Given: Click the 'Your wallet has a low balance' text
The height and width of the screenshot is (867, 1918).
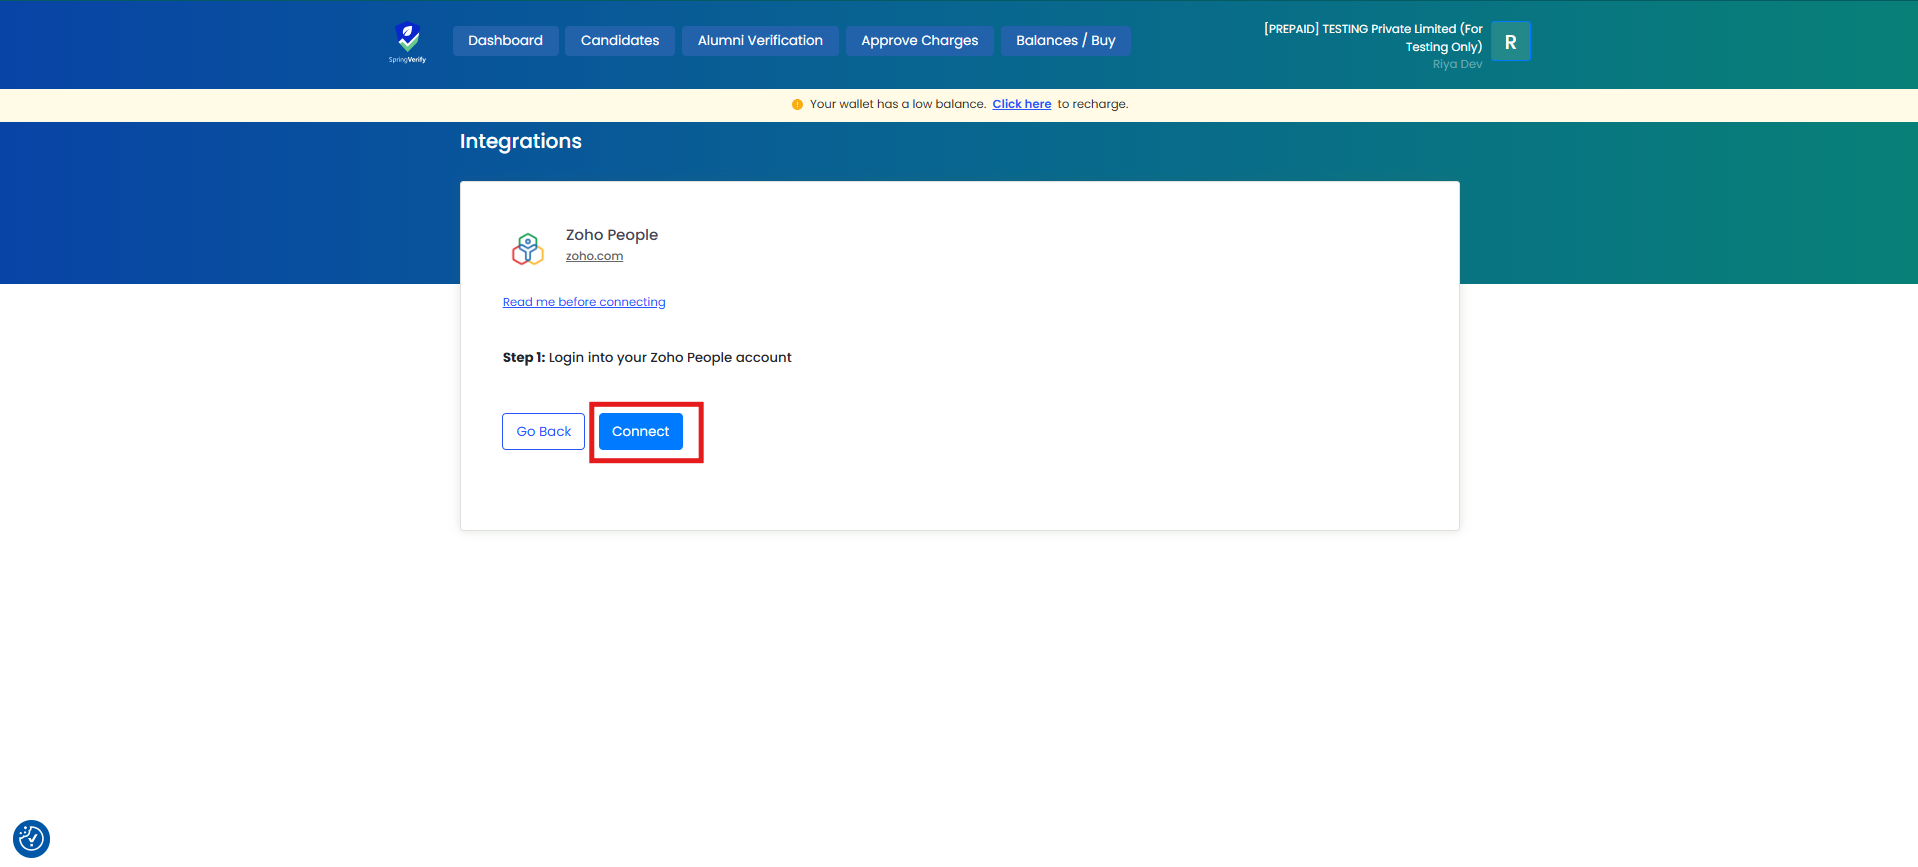Looking at the screenshot, I should point(898,104).
